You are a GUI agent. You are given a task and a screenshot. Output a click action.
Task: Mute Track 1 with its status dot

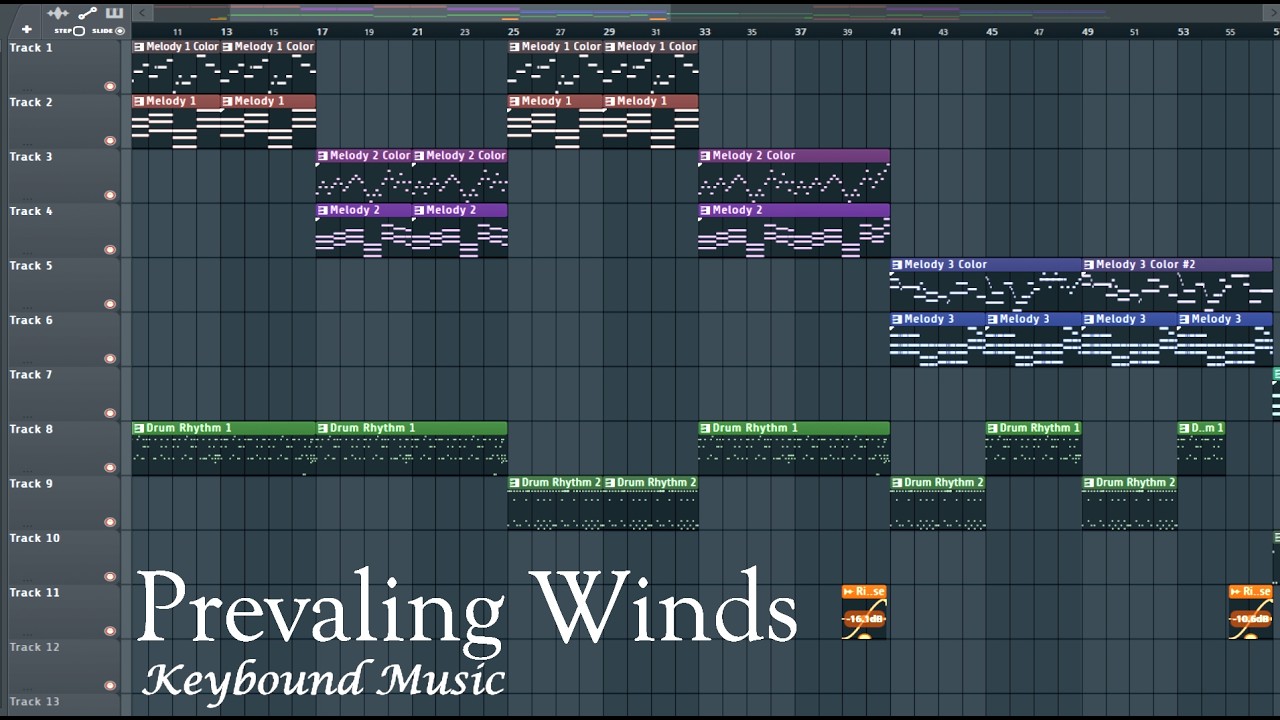(x=110, y=86)
